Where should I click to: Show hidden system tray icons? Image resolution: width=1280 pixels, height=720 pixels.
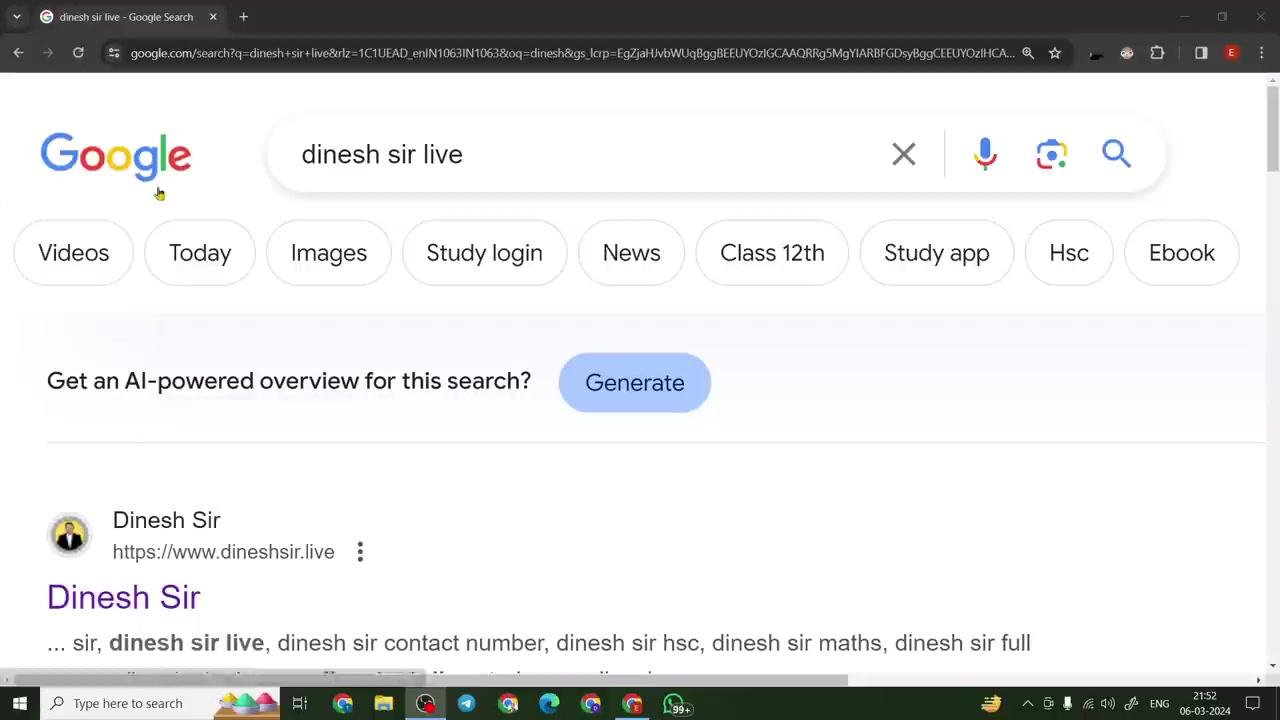coord(1027,704)
